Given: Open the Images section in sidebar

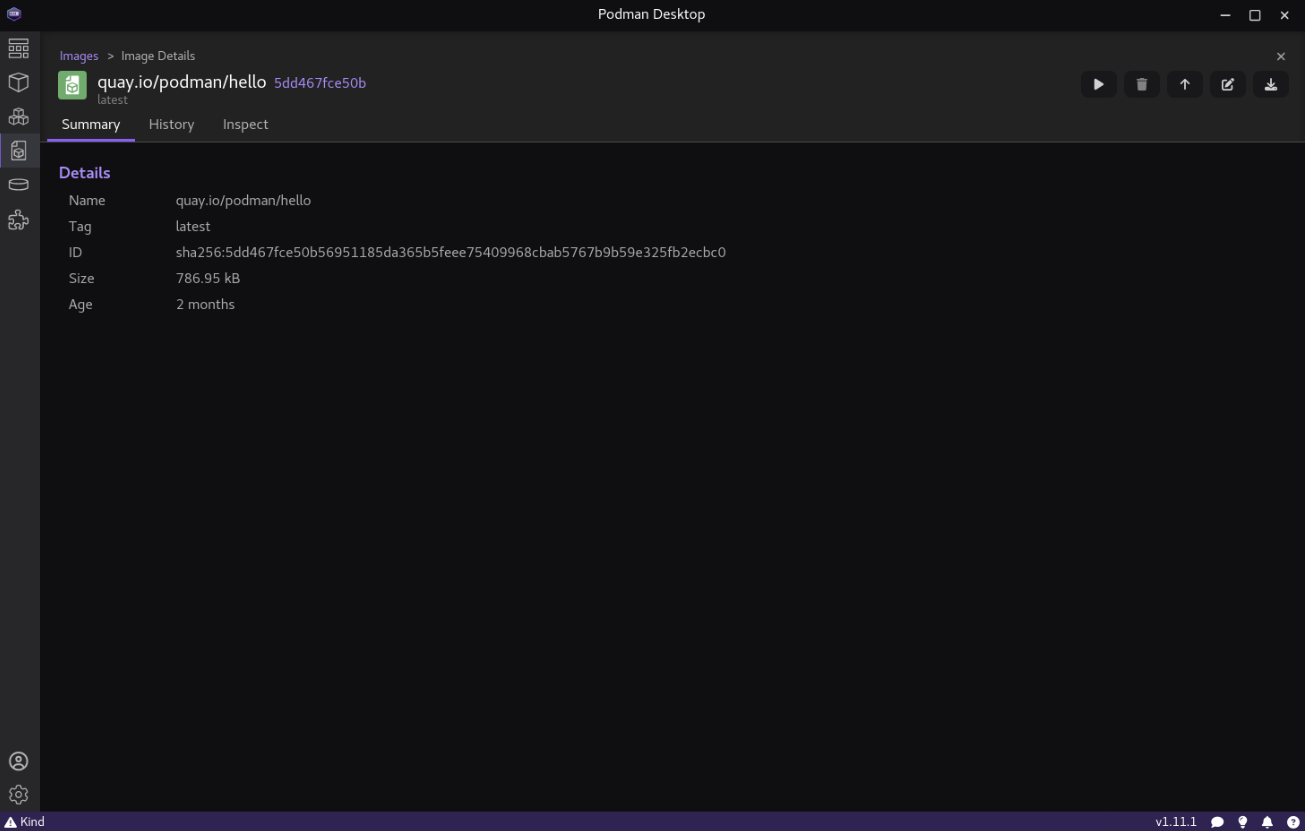Looking at the screenshot, I should [x=18, y=151].
